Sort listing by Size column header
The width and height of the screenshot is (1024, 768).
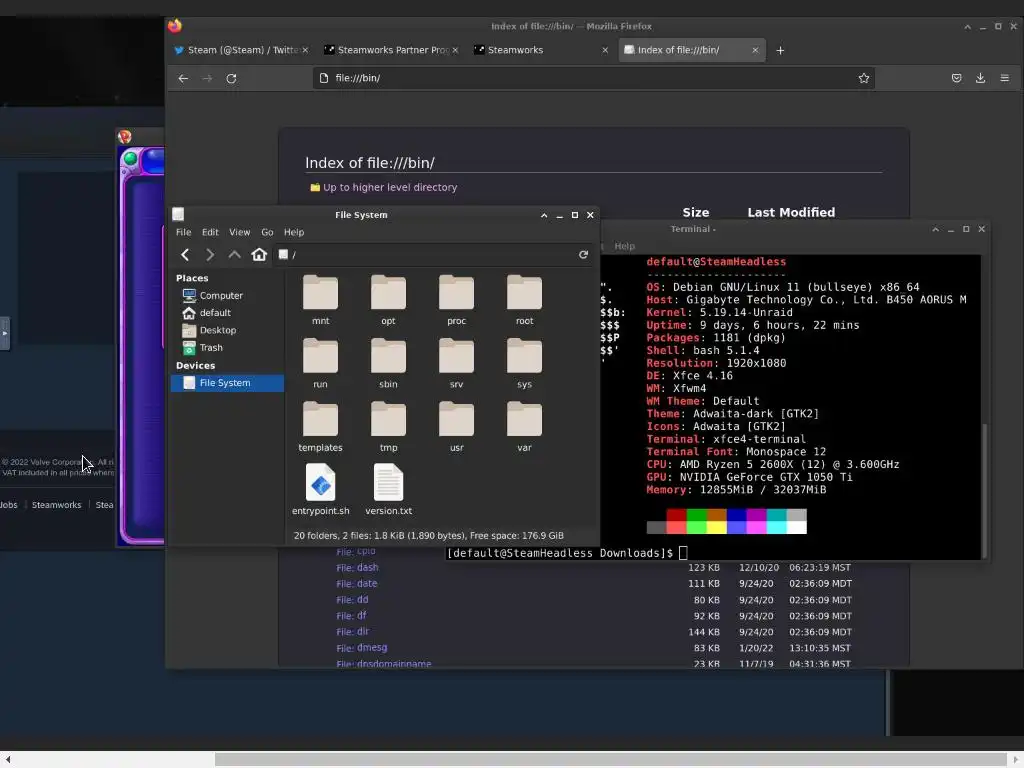coord(696,212)
